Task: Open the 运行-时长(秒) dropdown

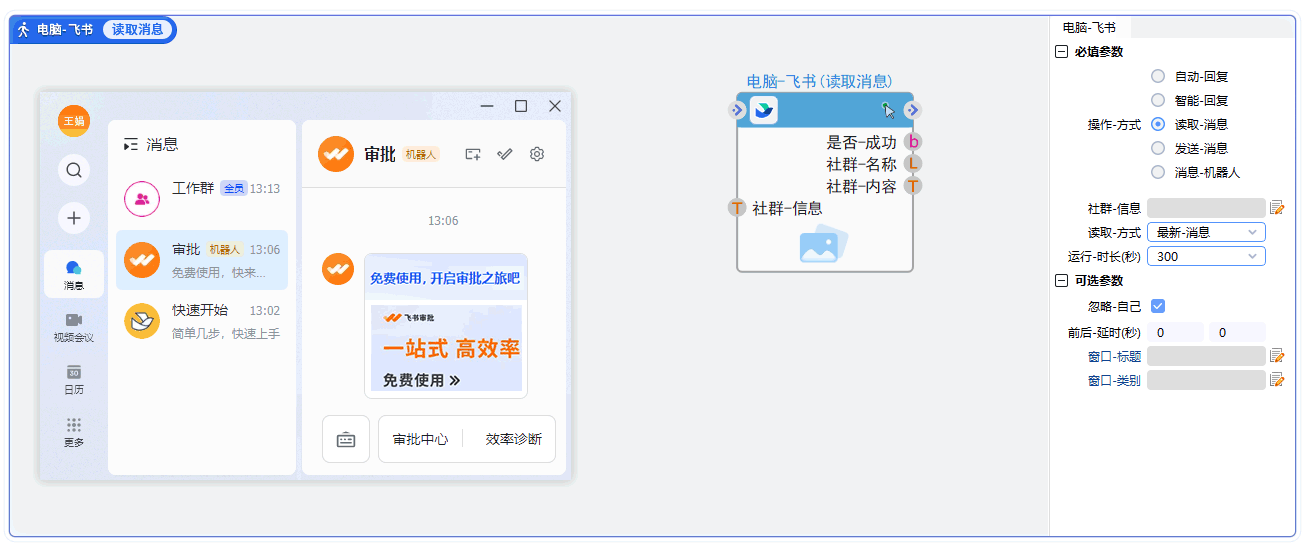Action: [1206, 256]
